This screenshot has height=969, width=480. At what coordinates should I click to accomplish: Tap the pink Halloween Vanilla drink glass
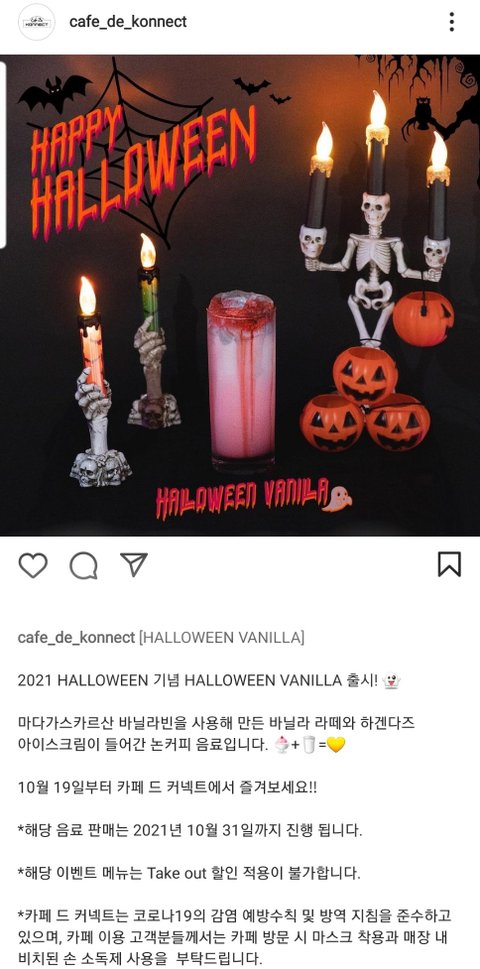242,382
